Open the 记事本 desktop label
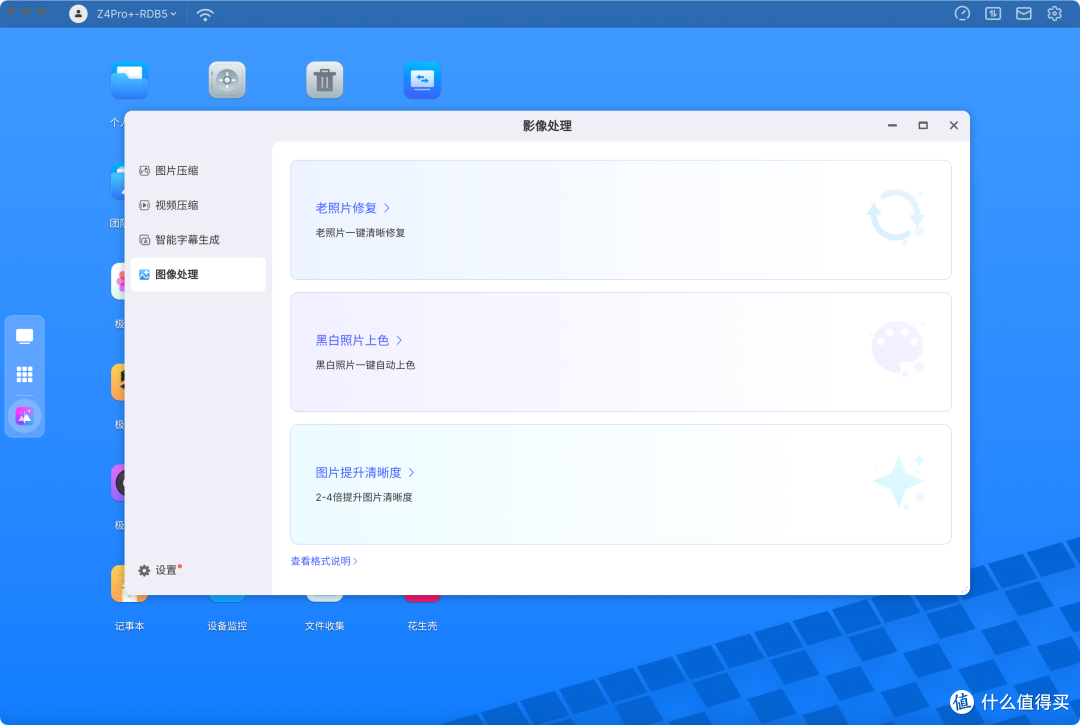 [129, 626]
